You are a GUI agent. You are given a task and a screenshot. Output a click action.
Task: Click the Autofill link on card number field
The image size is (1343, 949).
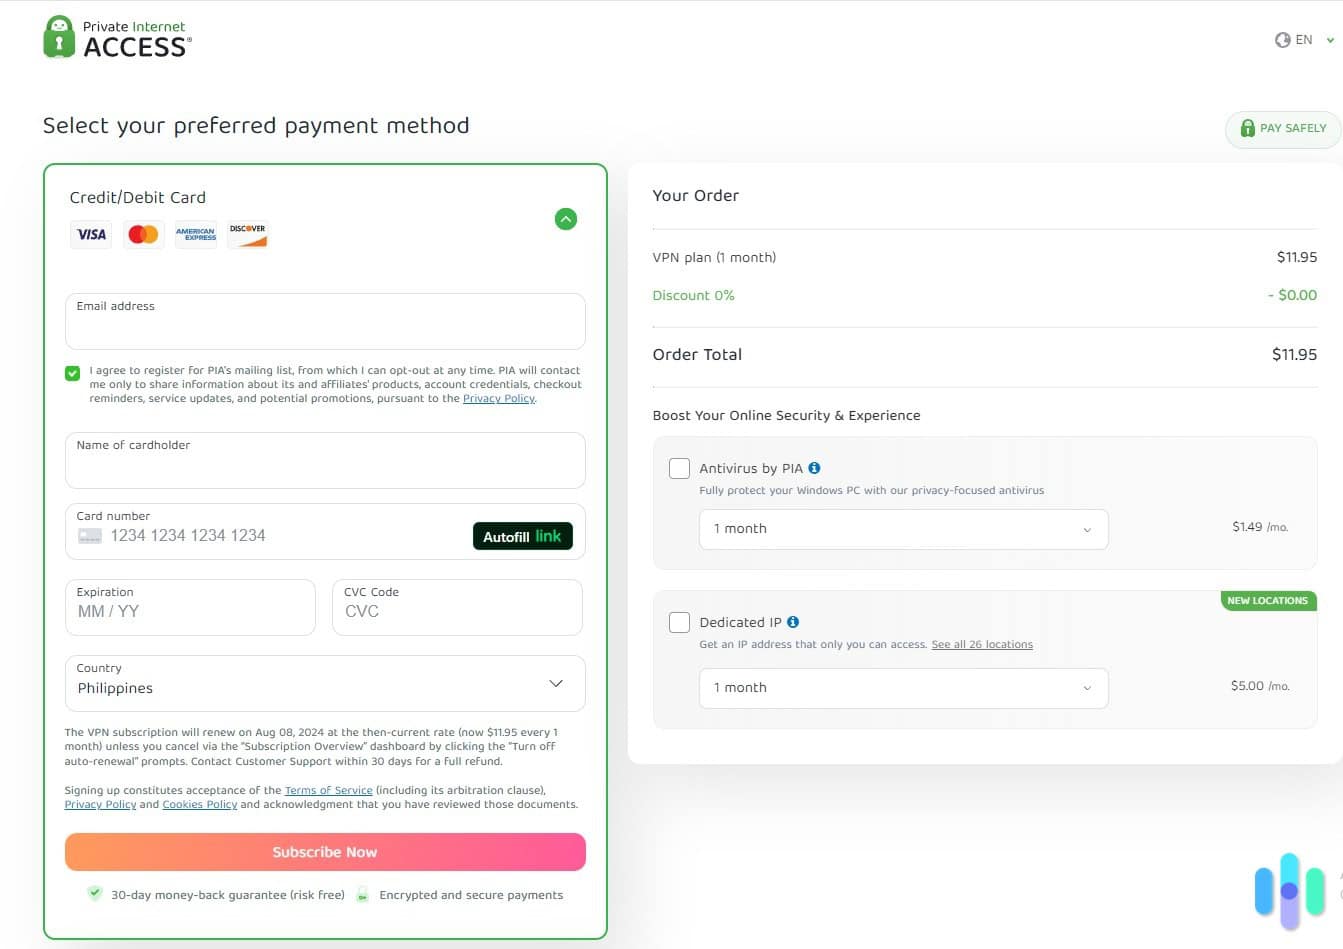(x=522, y=535)
